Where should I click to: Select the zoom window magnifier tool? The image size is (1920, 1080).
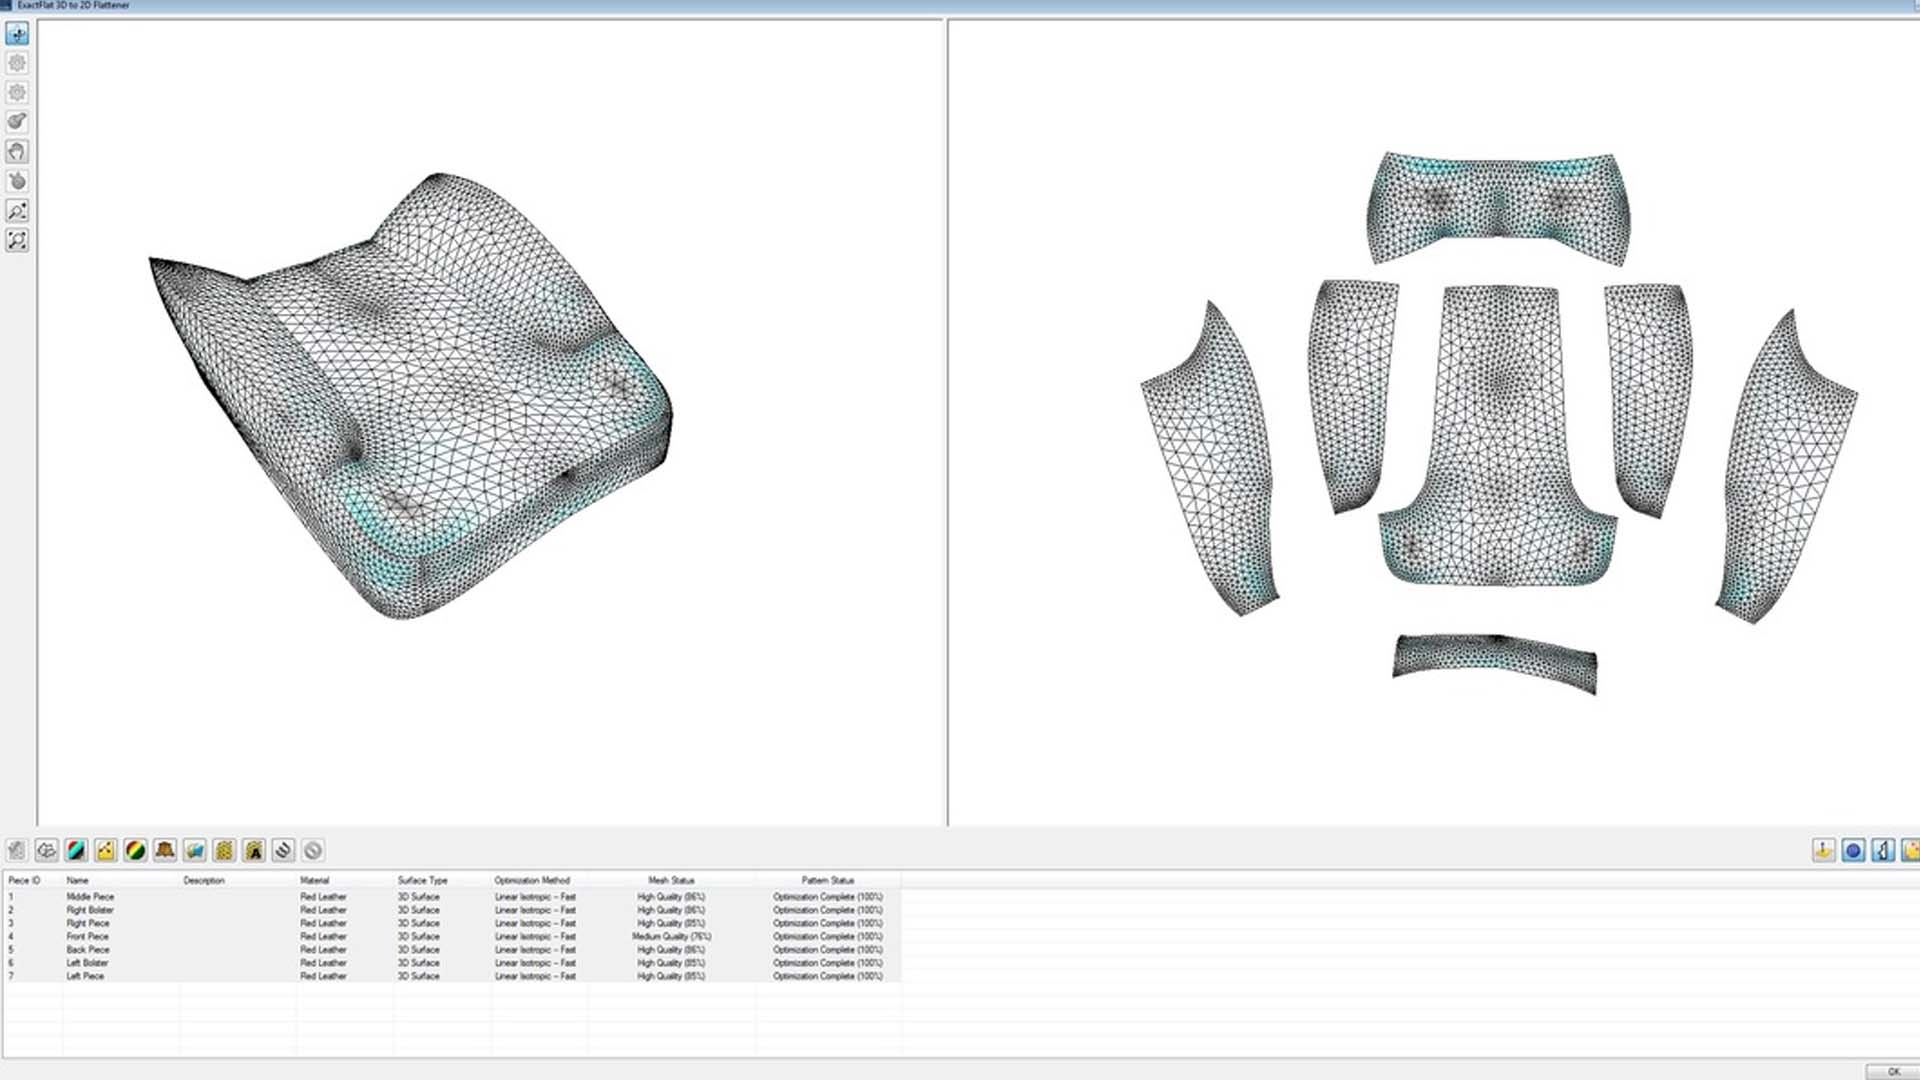click(17, 211)
